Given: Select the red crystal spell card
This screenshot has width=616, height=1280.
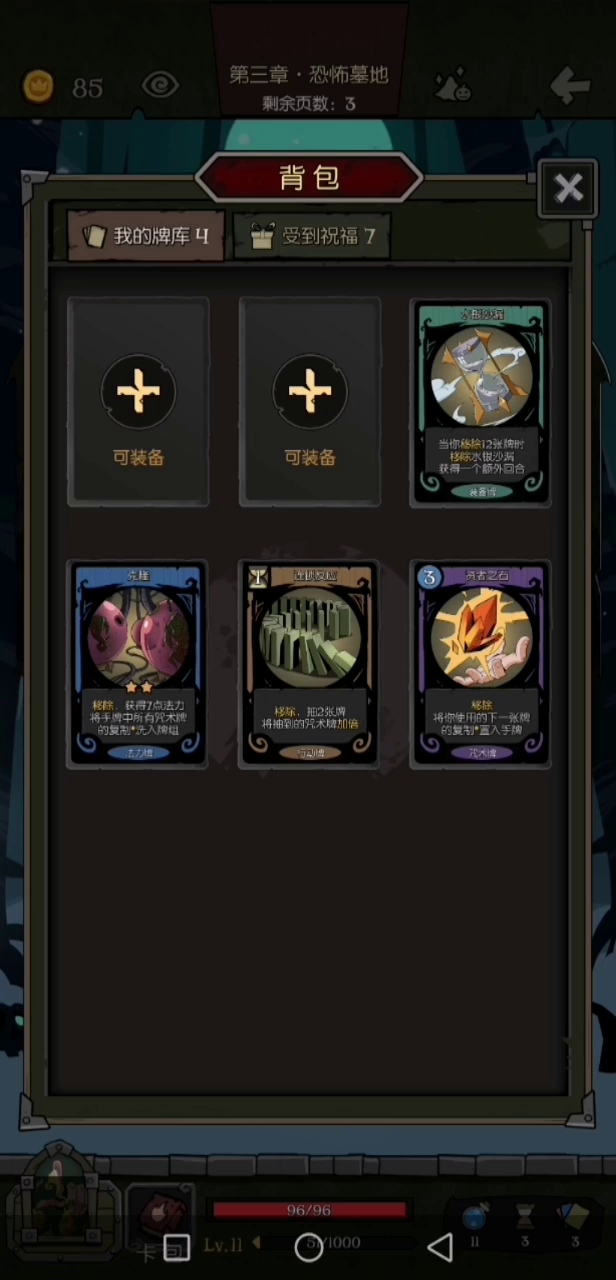Looking at the screenshot, I should (481, 664).
